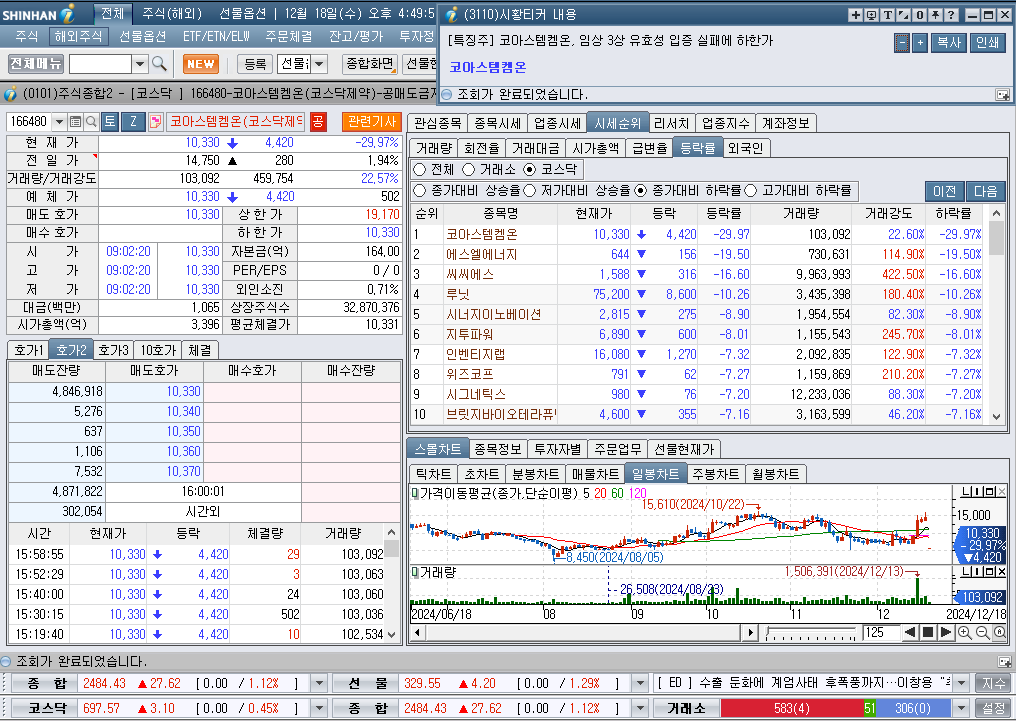Close the 거래량 chart pane with X
Screen dimensions: 1016x721
tap(1002, 573)
